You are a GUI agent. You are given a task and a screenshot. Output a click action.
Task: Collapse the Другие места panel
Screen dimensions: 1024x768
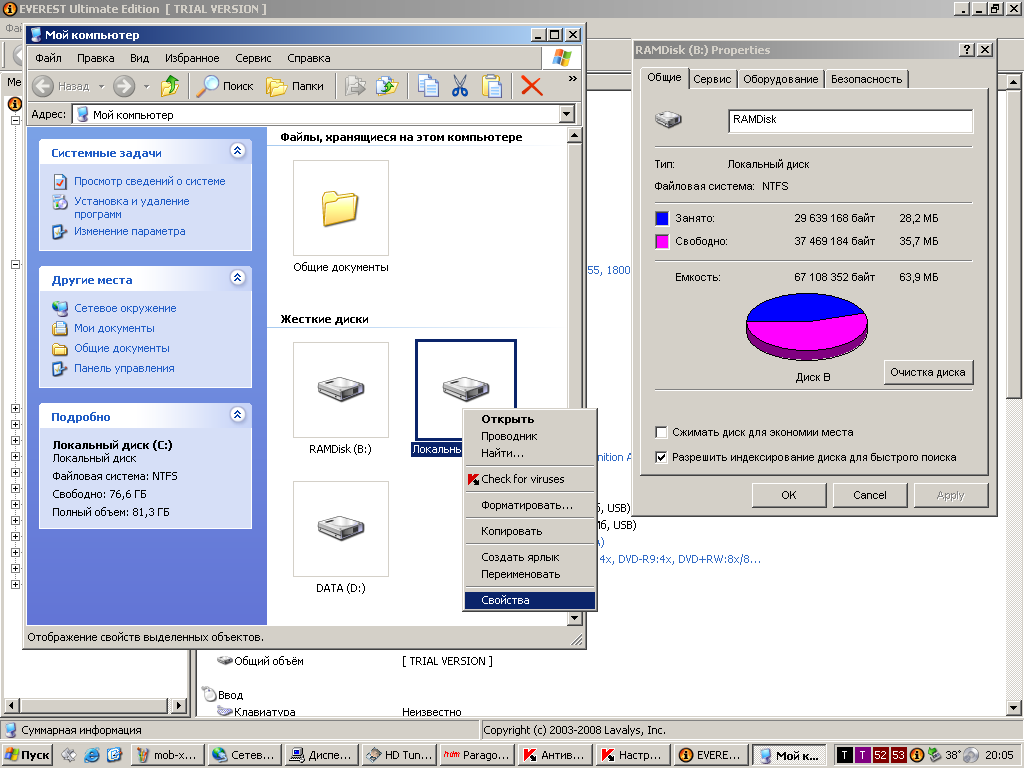(x=237, y=278)
